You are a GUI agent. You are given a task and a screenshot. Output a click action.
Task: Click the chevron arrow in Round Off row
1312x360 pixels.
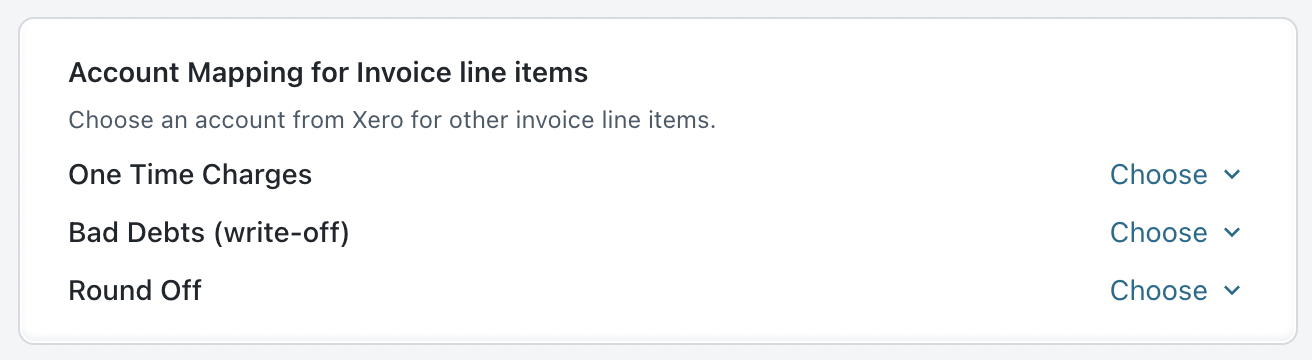[x=1232, y=291]
